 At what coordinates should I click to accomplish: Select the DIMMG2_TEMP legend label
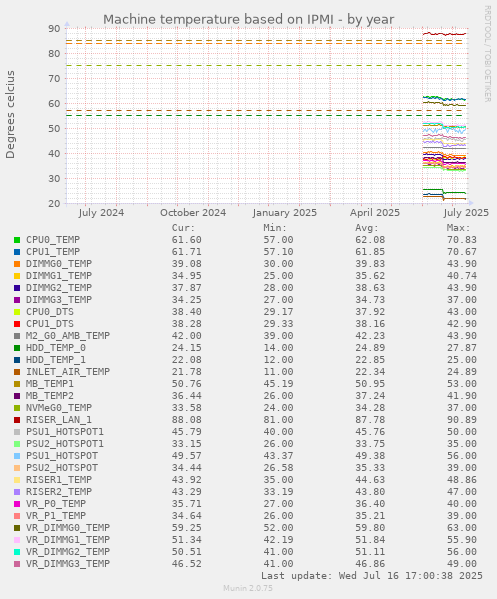59,288
